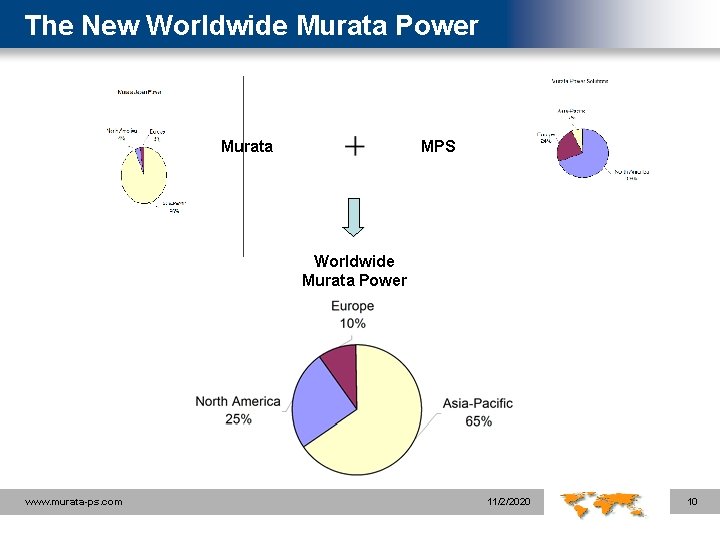
Task: Select the 'Murata' label text
Action: point(247,146)
